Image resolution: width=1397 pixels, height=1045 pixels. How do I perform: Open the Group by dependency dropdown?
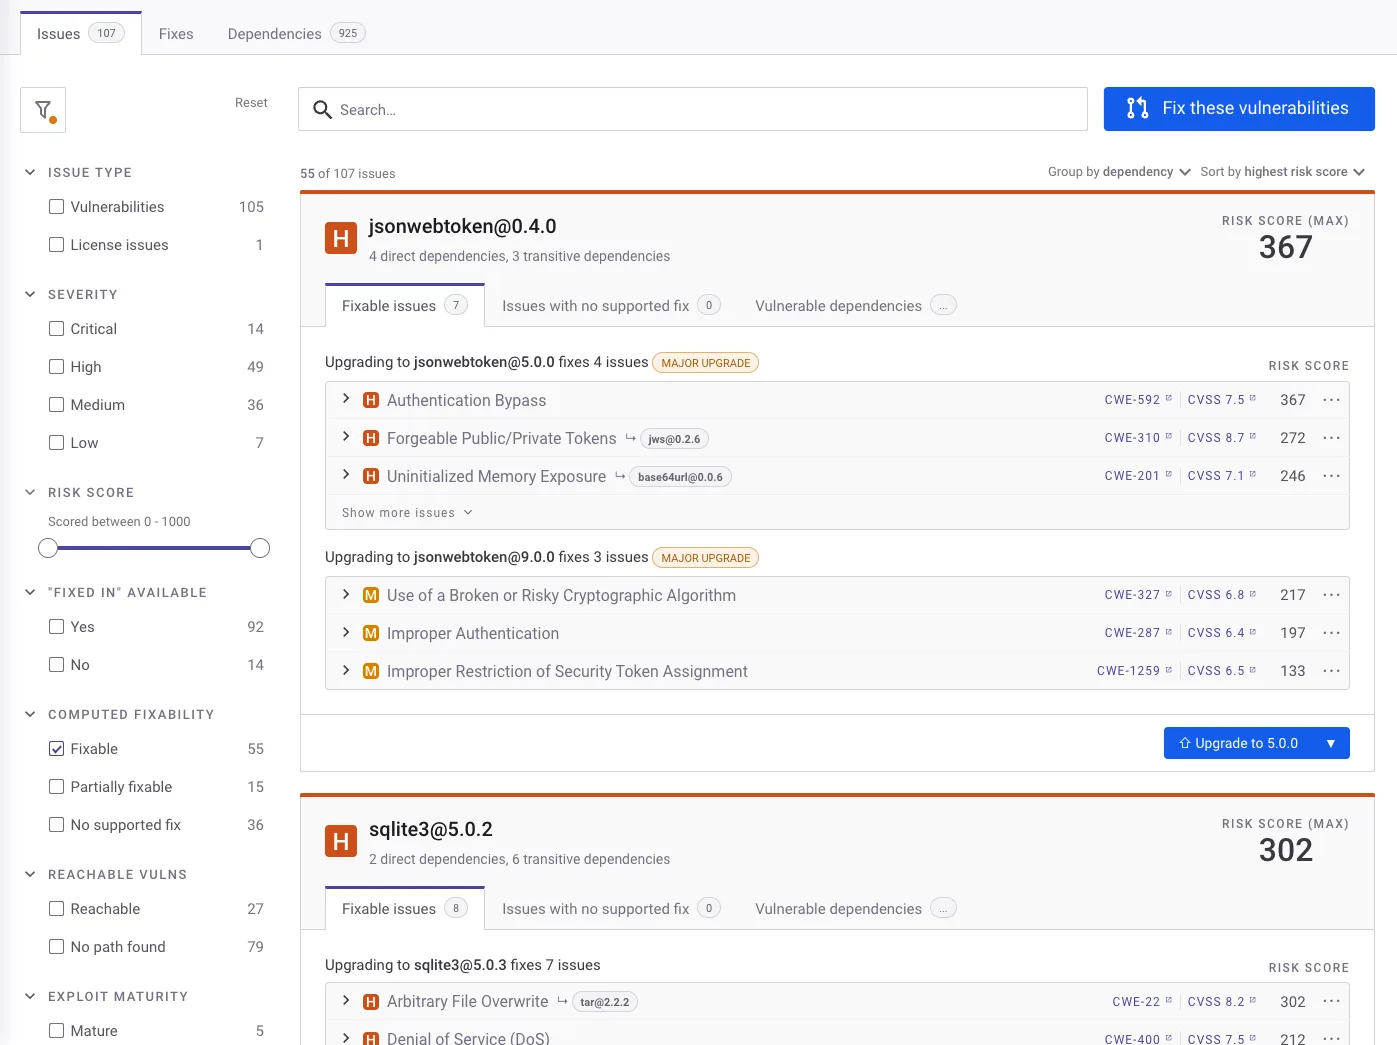(1118, 171)
